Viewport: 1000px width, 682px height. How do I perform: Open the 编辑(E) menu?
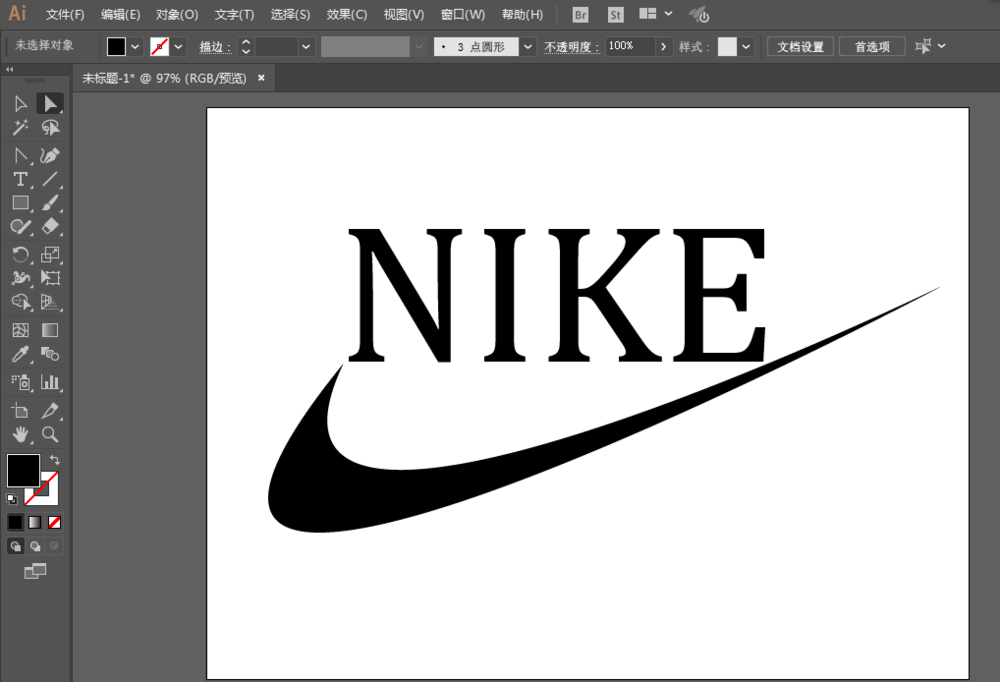coord(121,15)
